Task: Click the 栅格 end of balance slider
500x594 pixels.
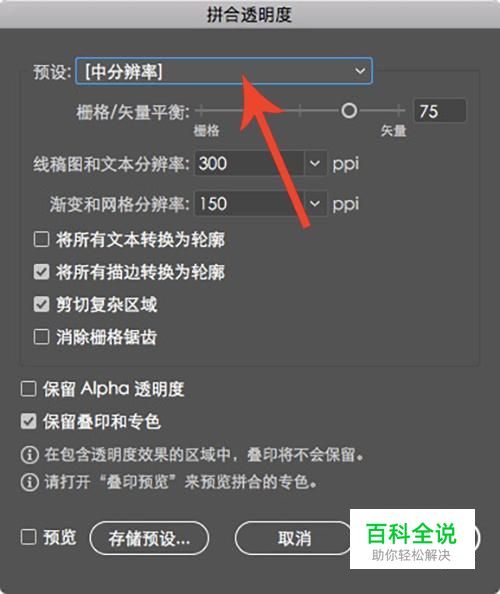Action: click(206, 131)
